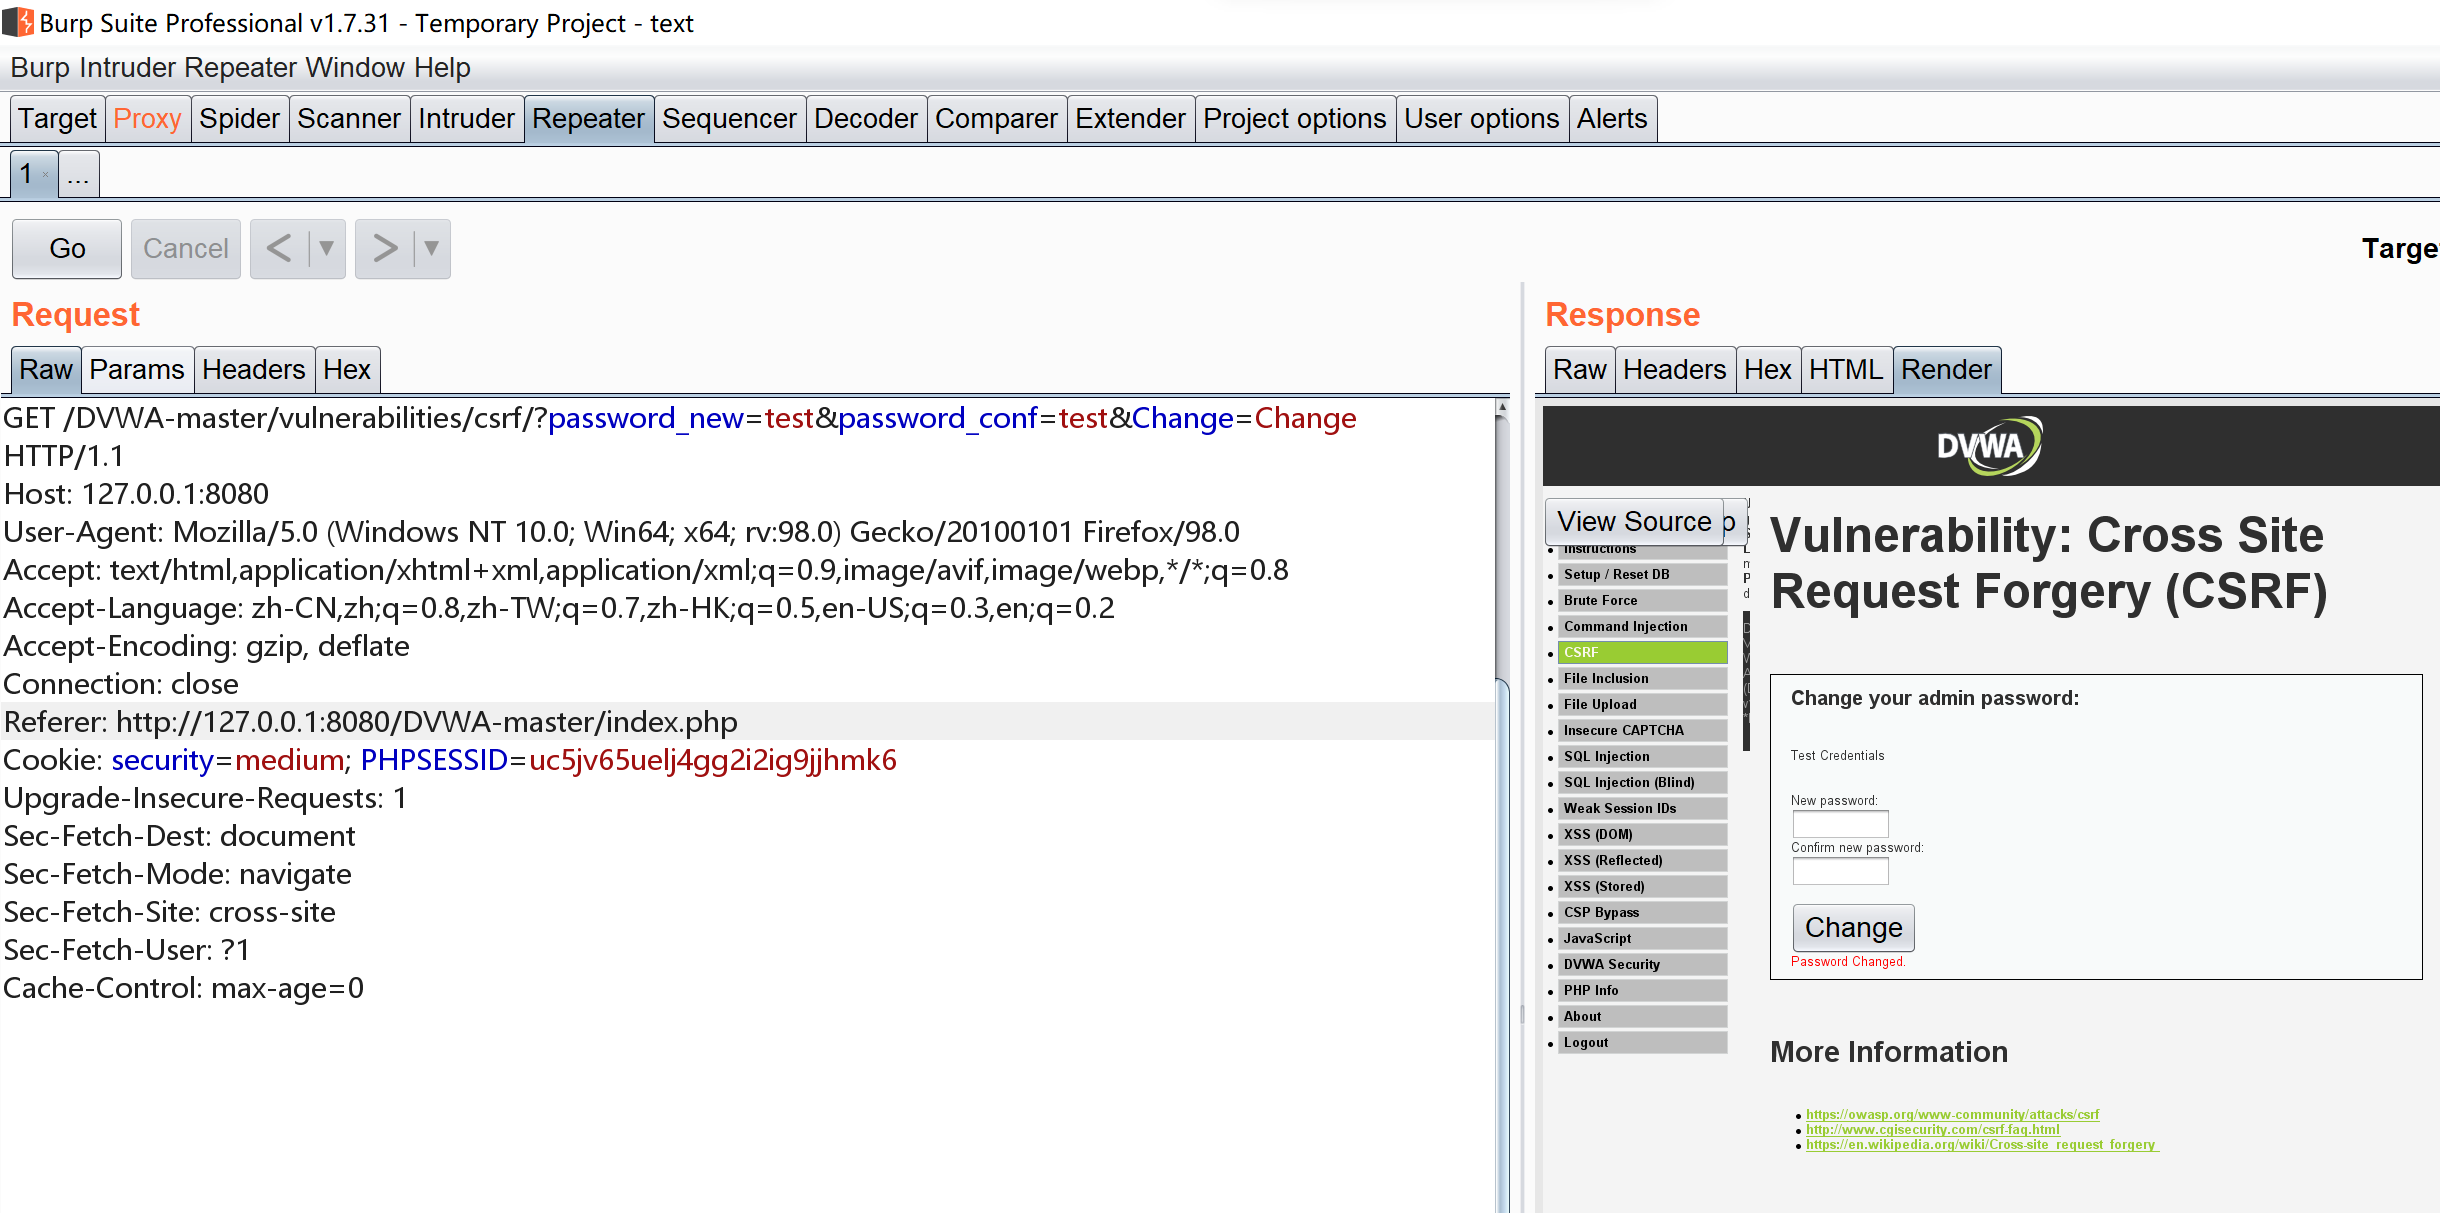Viewport: 2440px width, 1213px height.
Task: Select the highlighted CSRF menu item
Action: tap(1642, 652)
